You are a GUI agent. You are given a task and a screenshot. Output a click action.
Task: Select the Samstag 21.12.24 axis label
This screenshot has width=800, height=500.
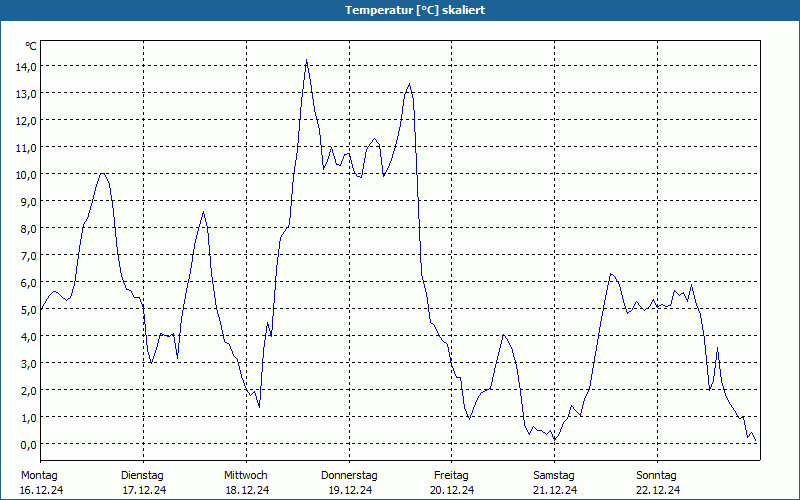(x=555, y=483)
